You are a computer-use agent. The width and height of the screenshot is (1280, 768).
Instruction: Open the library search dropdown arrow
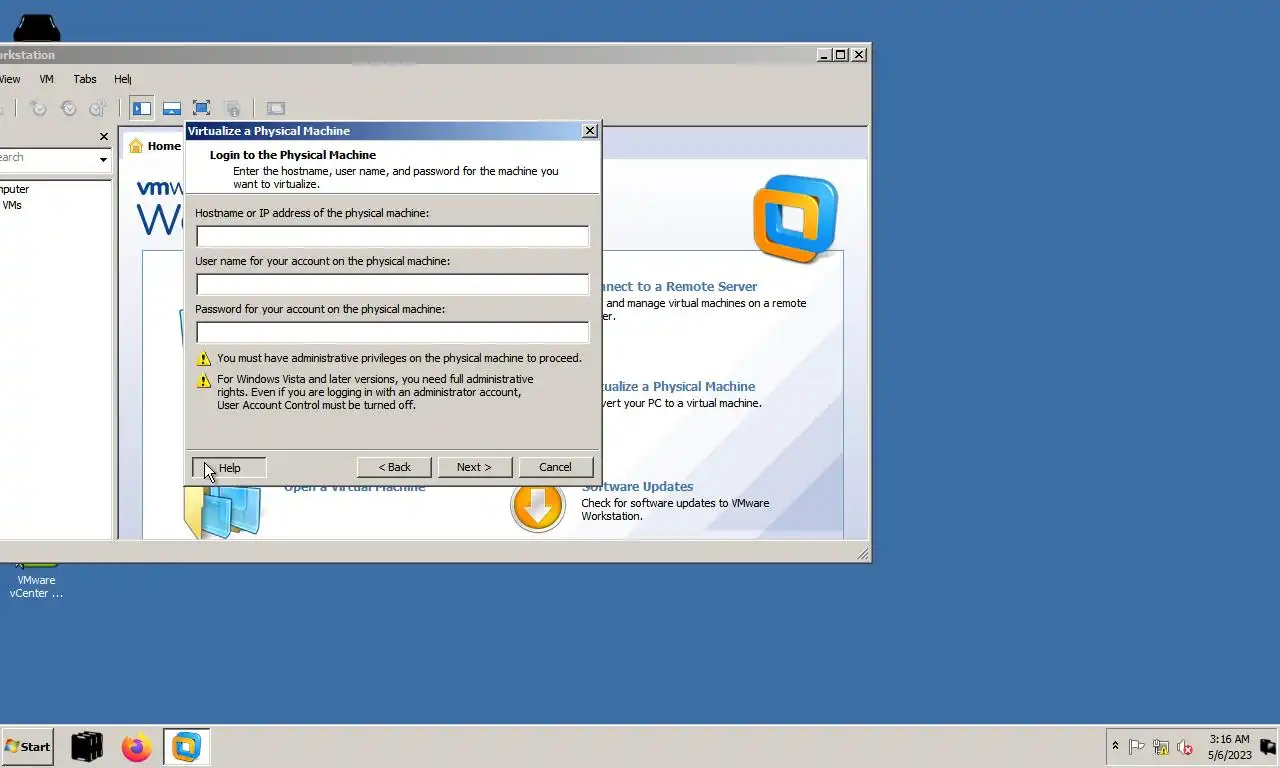tap(102, 159)
